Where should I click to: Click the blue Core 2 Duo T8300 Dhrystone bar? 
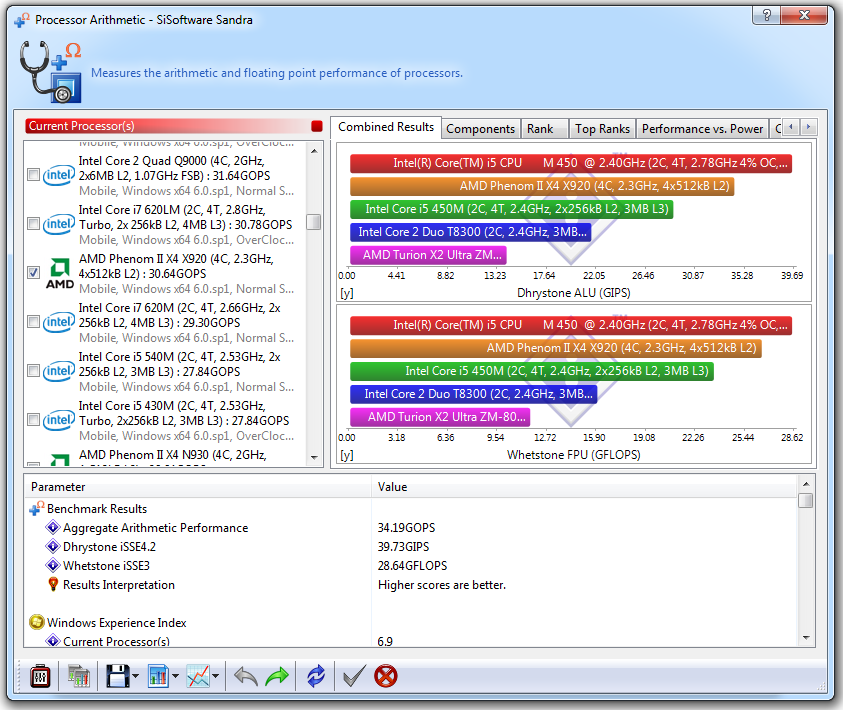pyautogui.click(x=470, y=232)
